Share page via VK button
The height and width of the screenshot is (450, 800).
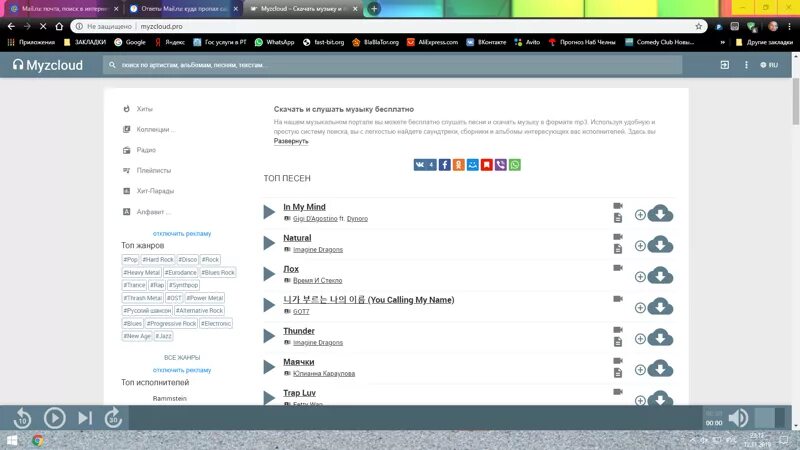[425, 165]
